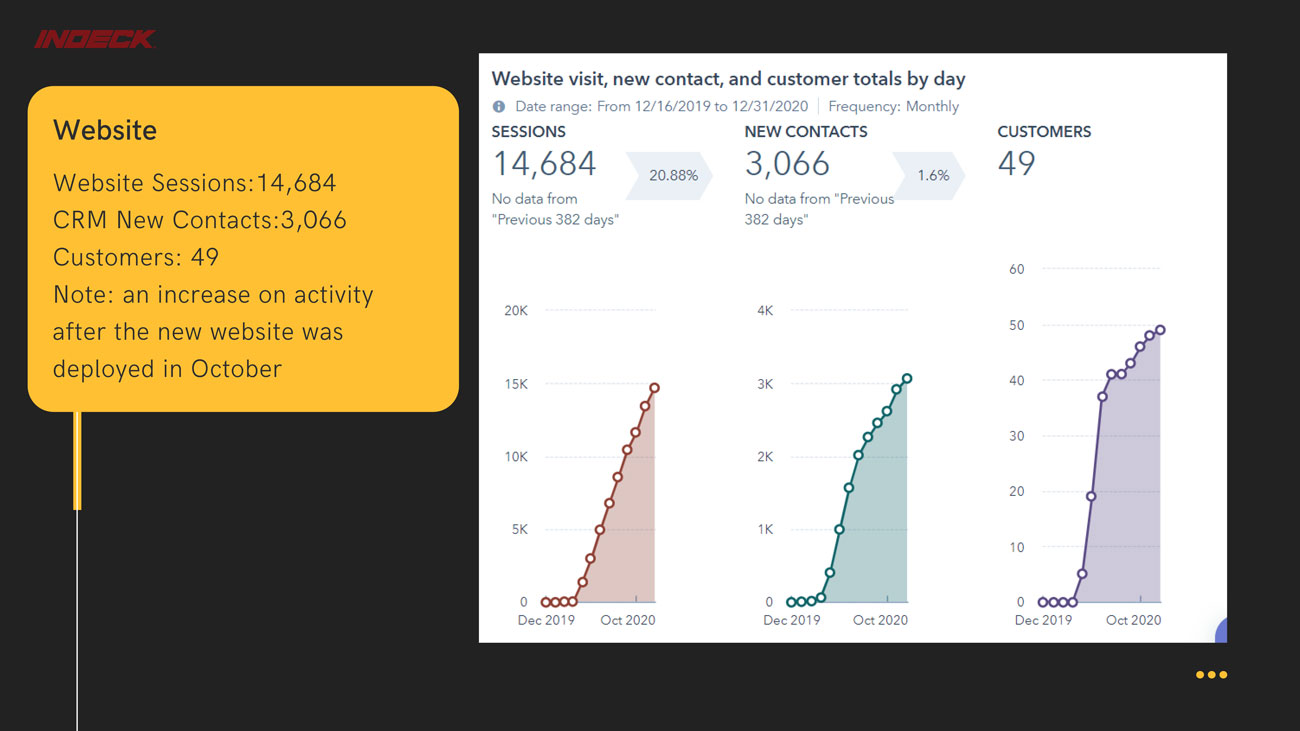Click the NEW CONTACTS heading
1300x731 pixels.
(806, 131)
